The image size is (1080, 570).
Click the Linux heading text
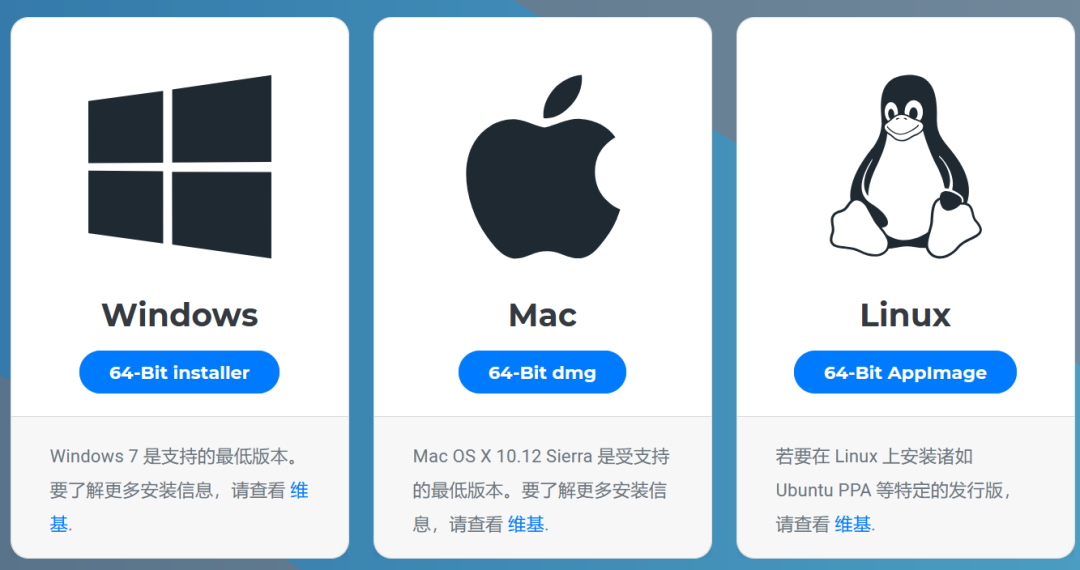click(x=905, y=315)
